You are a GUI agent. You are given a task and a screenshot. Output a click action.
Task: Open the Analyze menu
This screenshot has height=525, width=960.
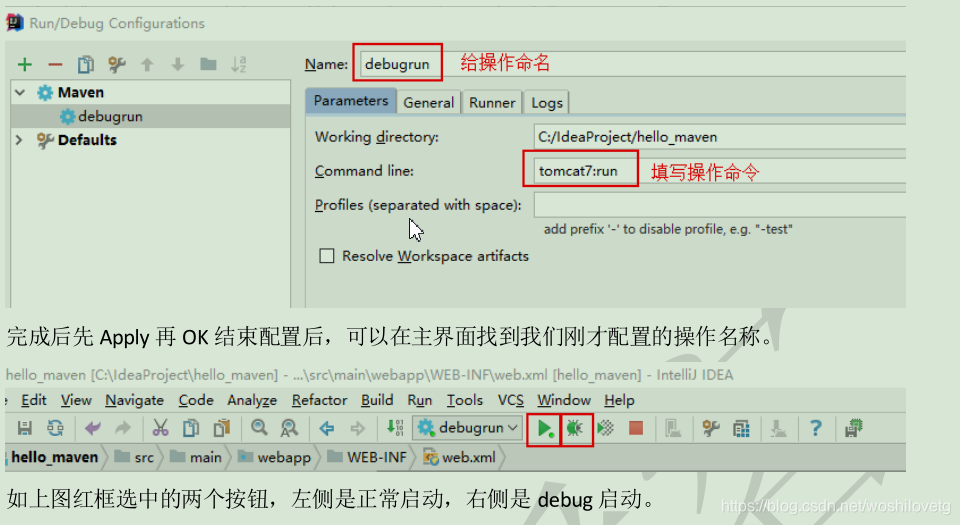252,400
